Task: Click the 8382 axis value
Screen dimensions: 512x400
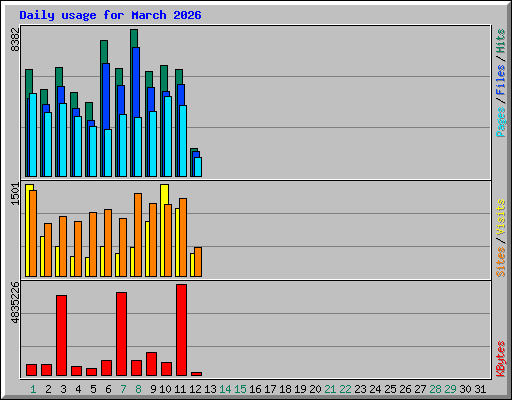Action: click(15, 39)
